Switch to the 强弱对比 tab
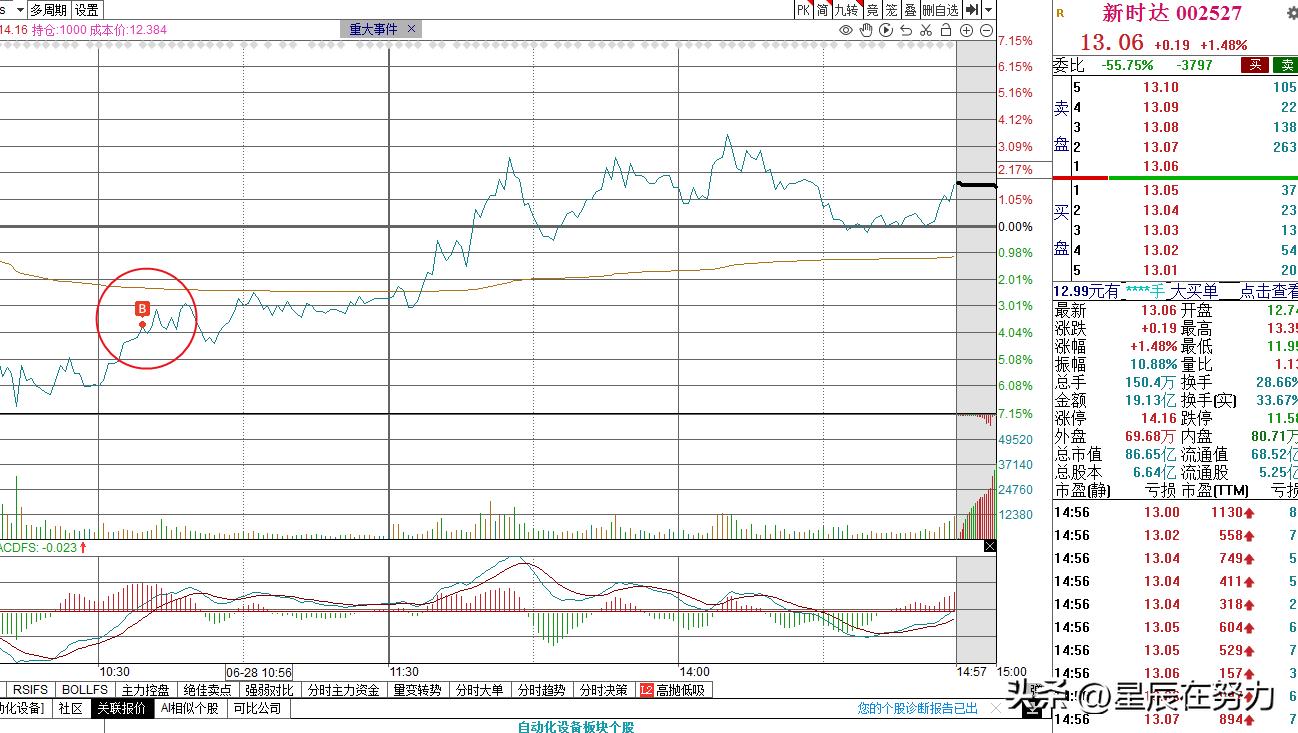1298x733 pixels. click(270, 690)
